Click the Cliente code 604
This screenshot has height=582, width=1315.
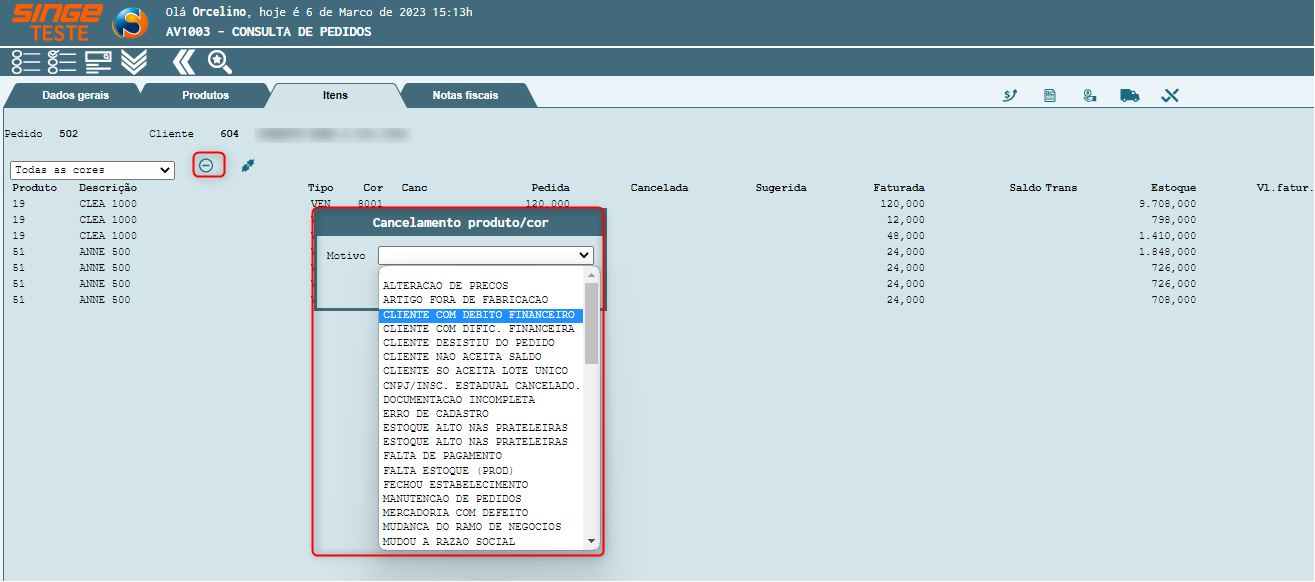(x=230, y=133)
